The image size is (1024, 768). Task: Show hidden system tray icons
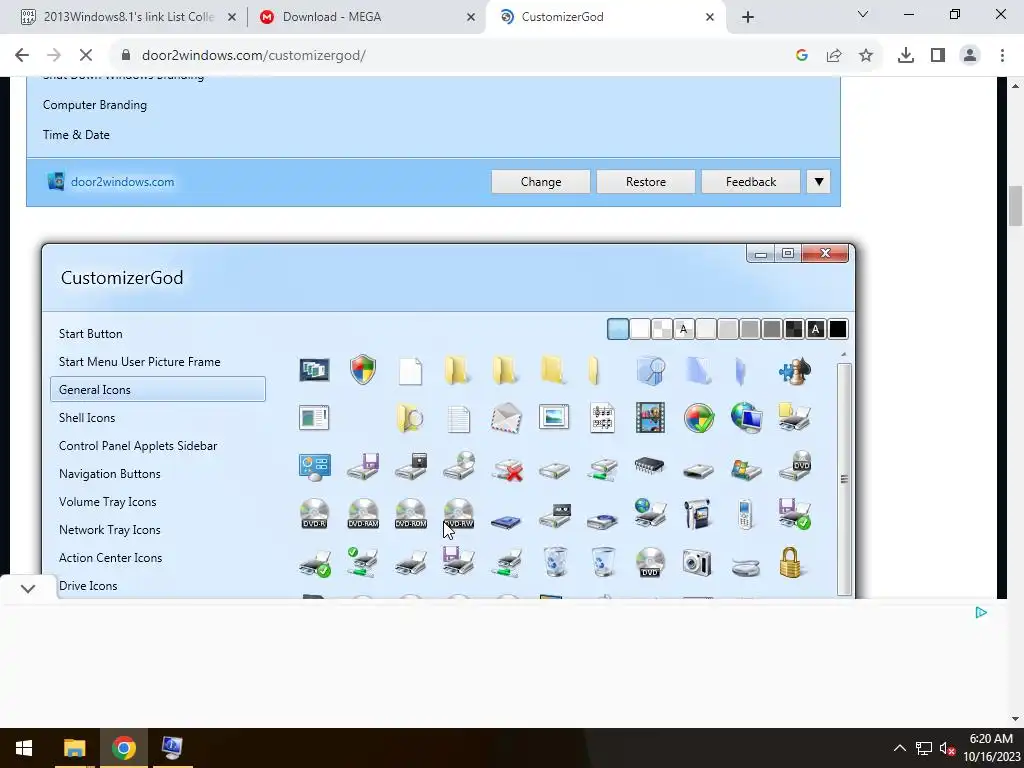pos(899,748)
